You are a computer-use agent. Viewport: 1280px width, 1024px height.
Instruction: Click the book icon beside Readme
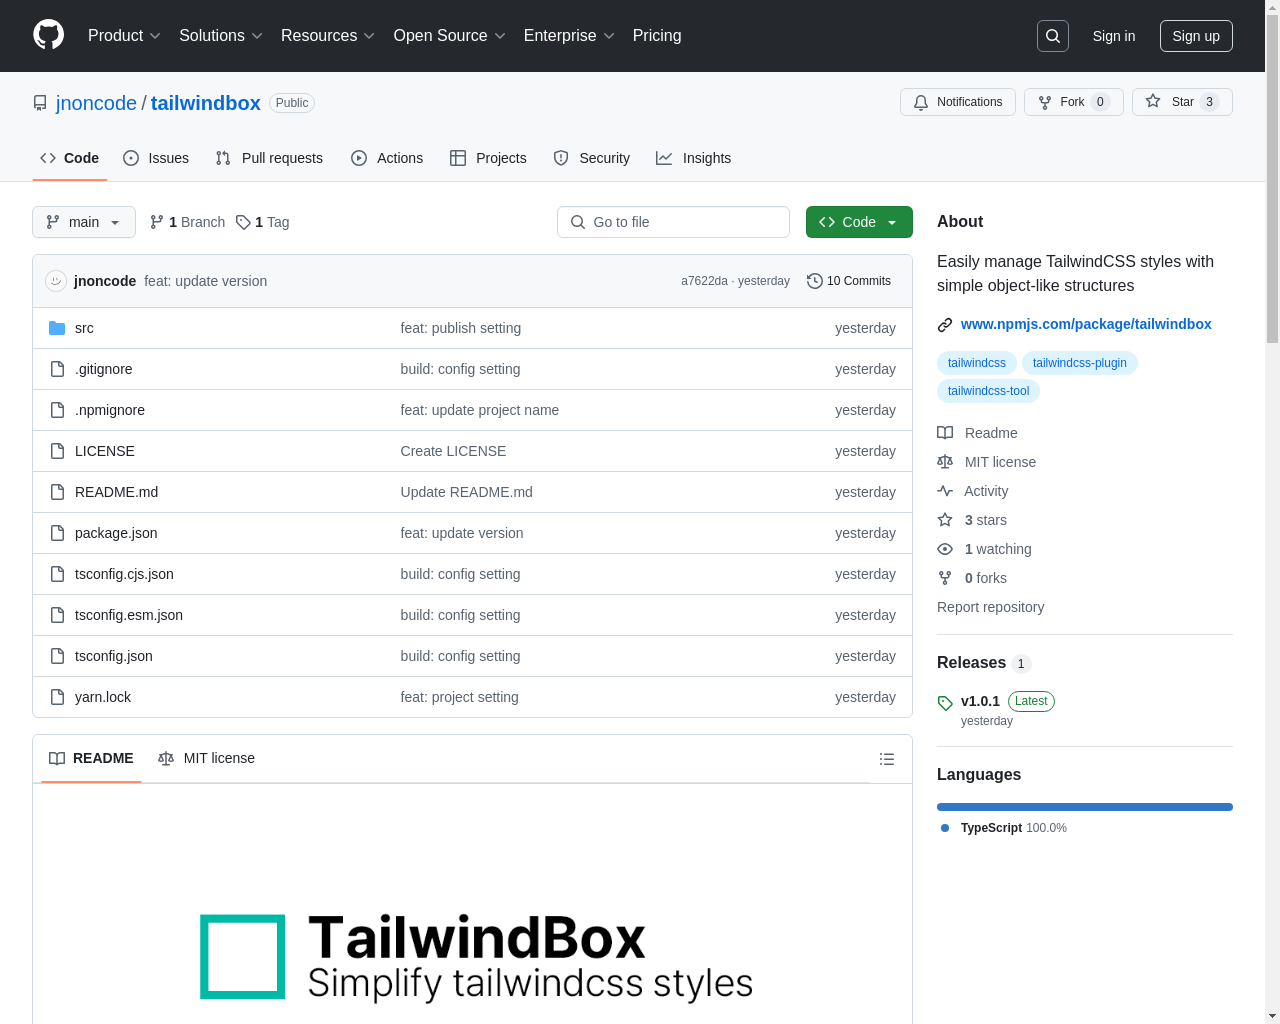(x=945, y=433)
